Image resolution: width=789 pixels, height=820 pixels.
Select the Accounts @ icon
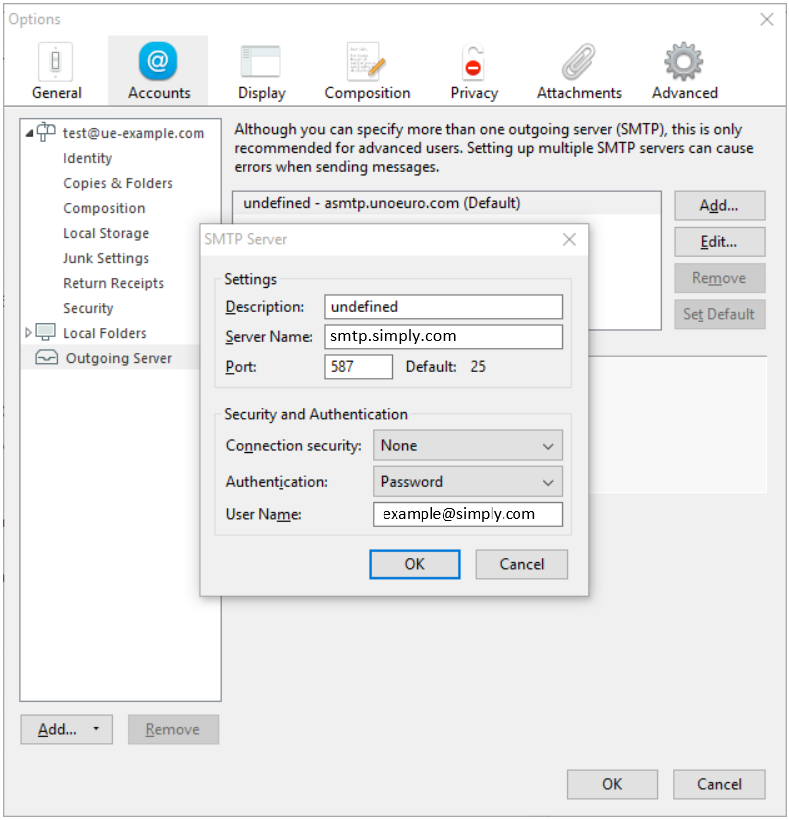(158, 62)
